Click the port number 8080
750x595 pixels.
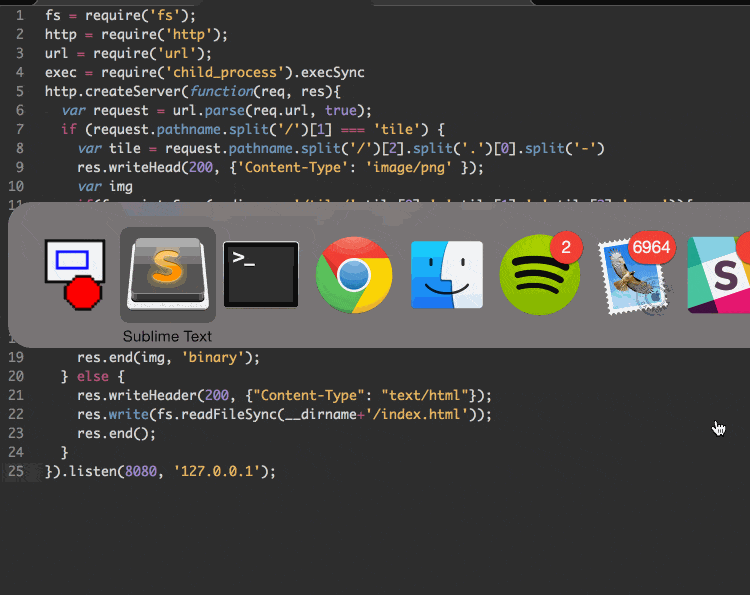click(141, 471)
